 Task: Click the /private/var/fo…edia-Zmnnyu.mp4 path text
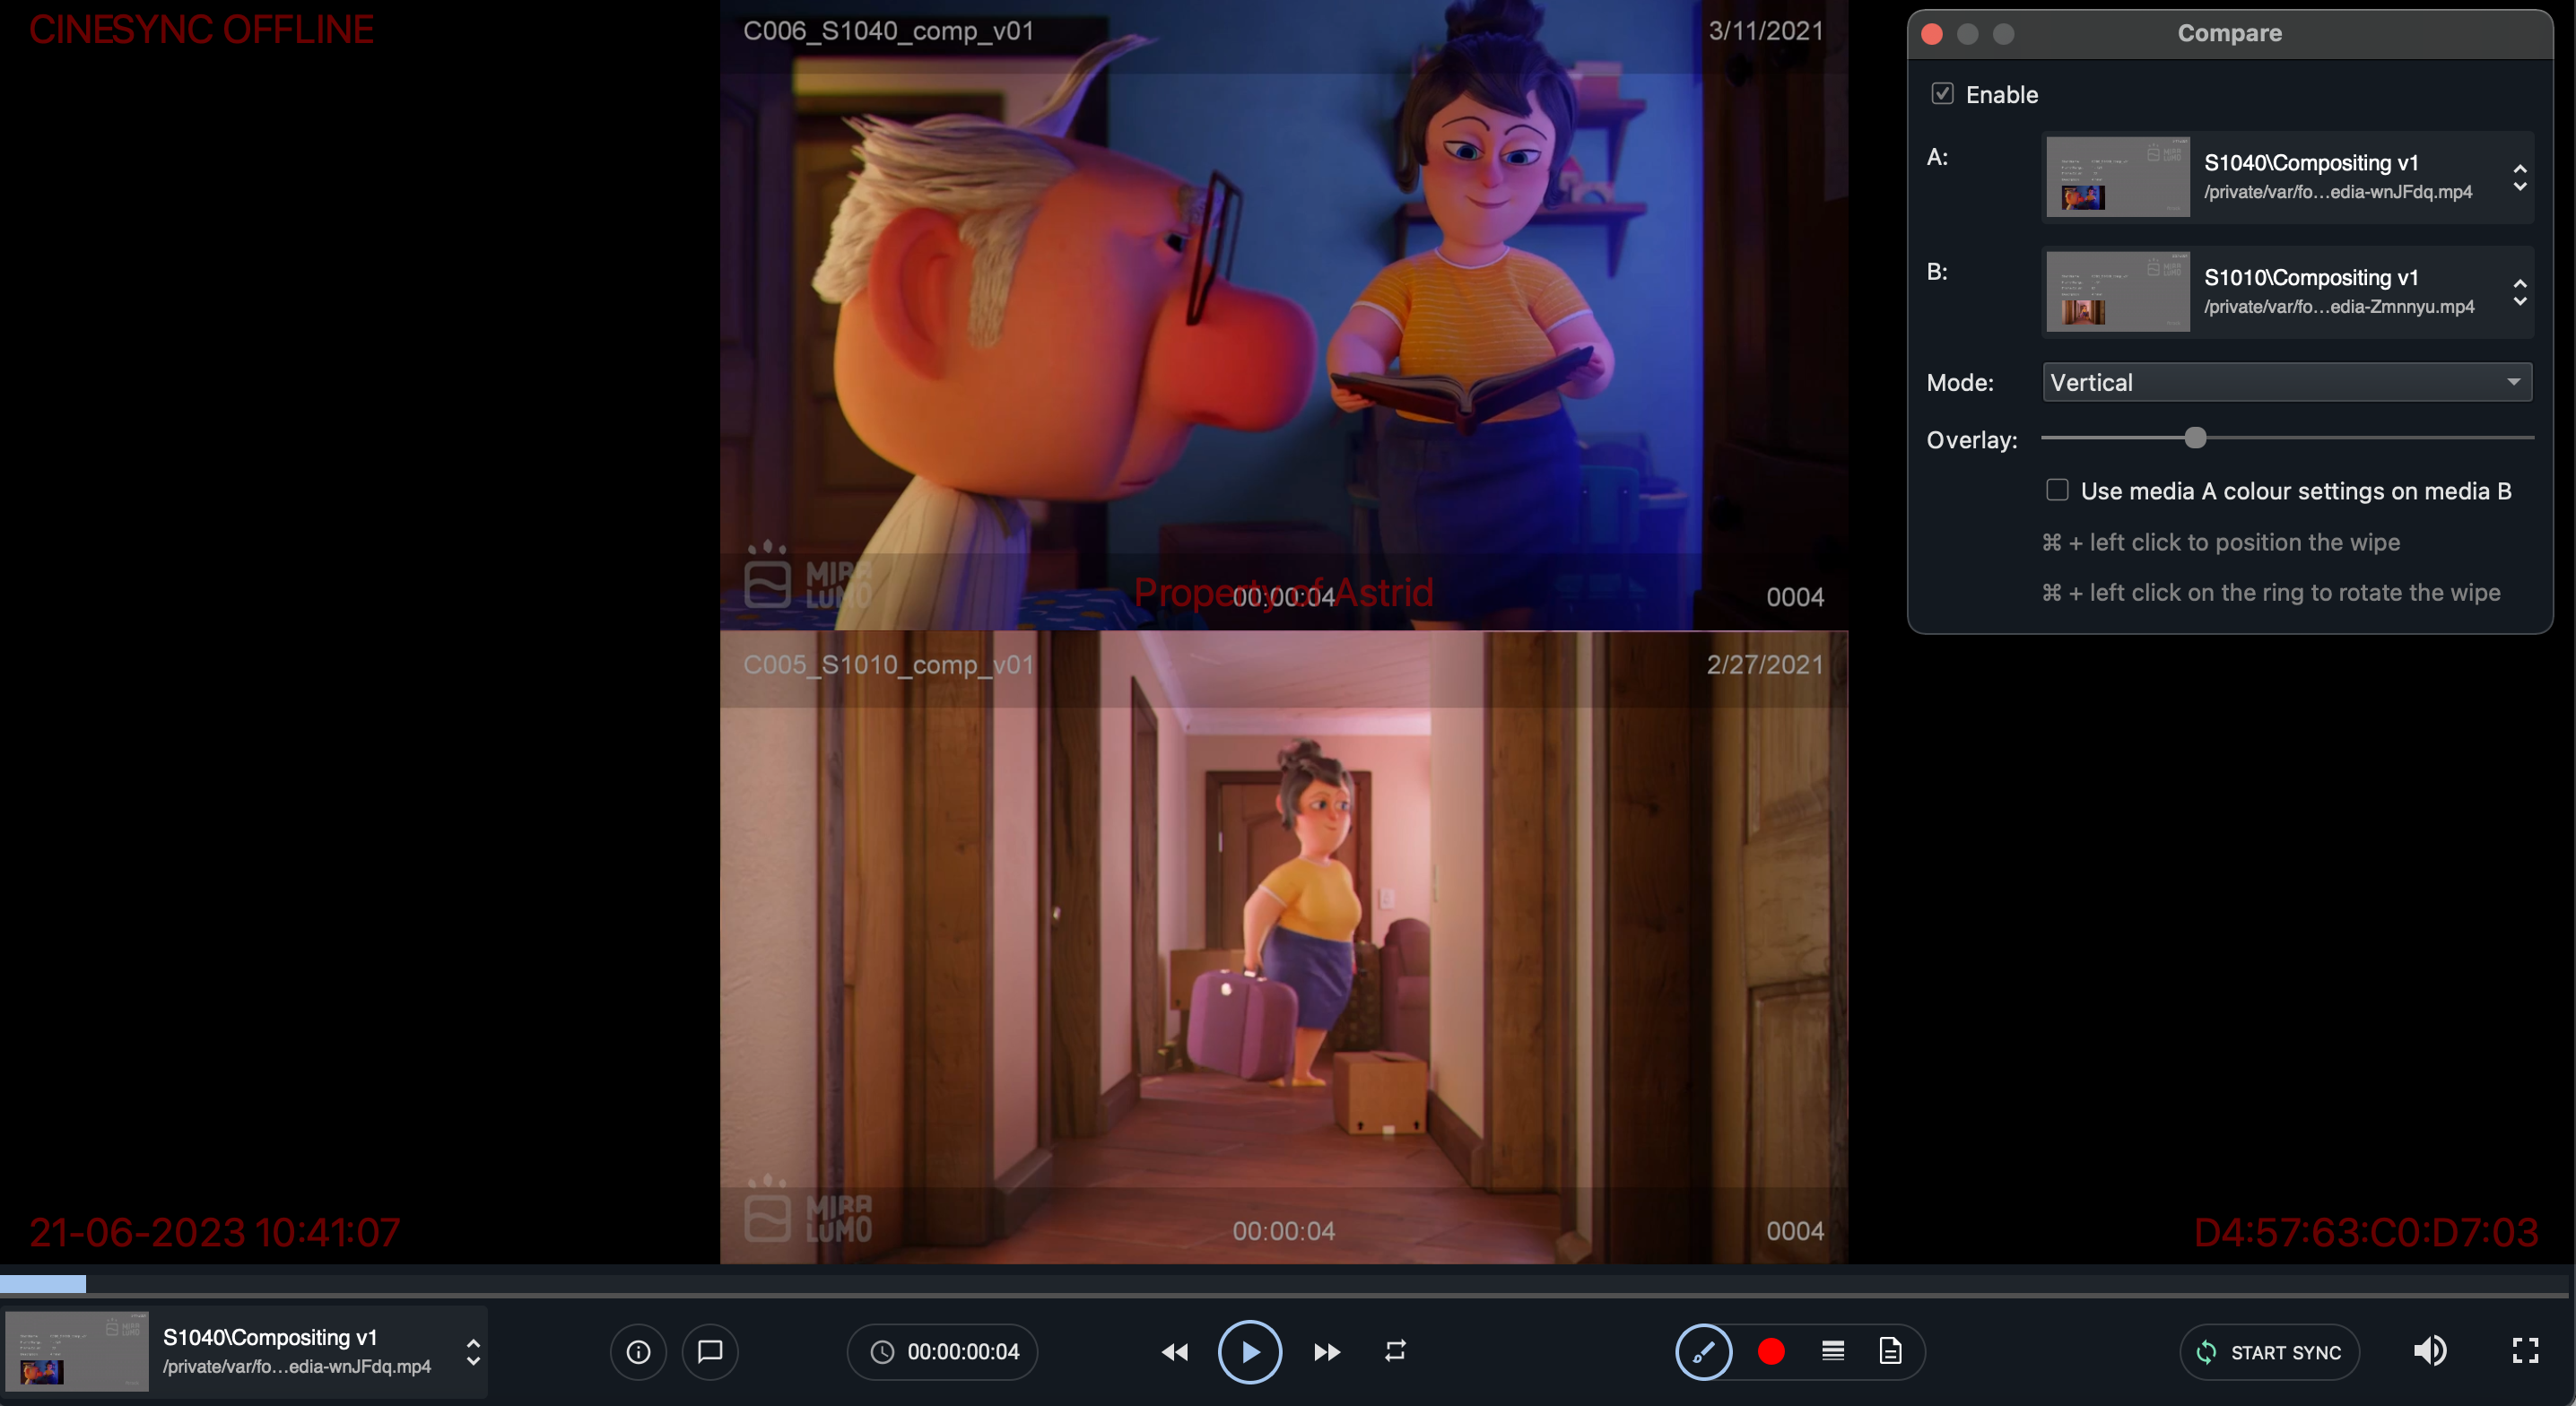(x=2339, y=307)
